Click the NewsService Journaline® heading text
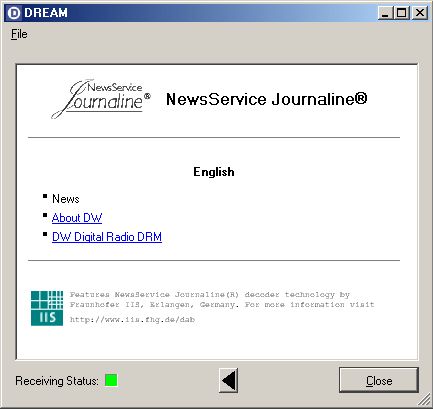 tap(267, 99)
